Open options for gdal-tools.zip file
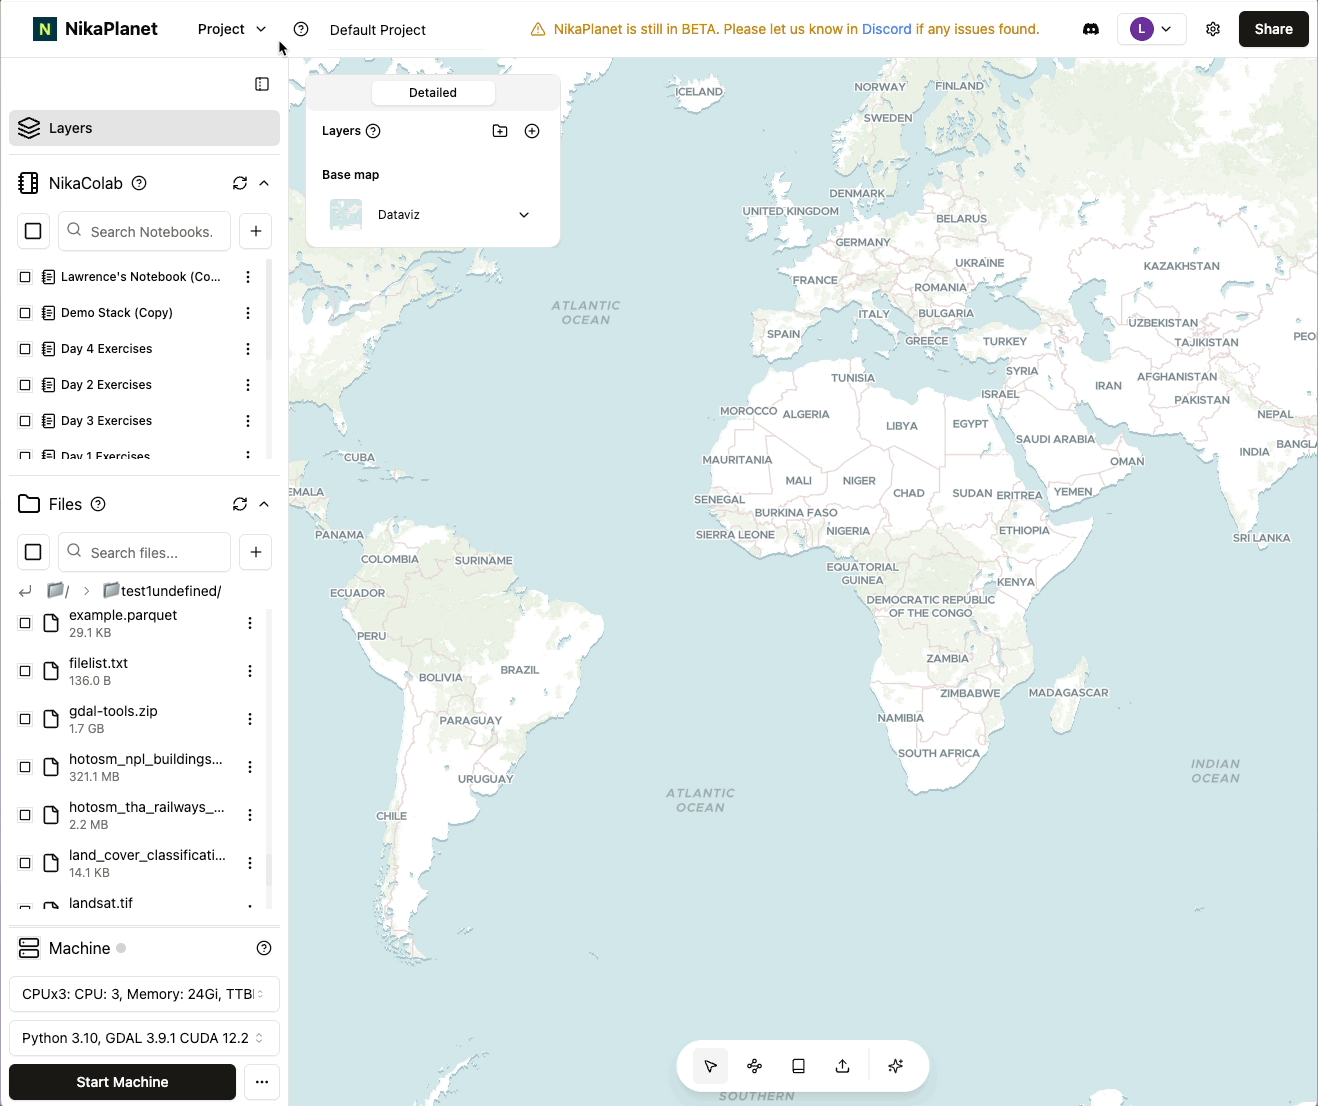Image resolution: width=1318 pixels, height=1106 pixels. coord(250,719)
